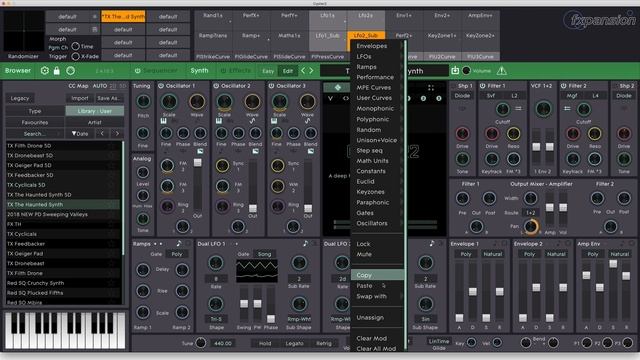Open the Filter 1 Svf type dropdown

pos(491,96)
